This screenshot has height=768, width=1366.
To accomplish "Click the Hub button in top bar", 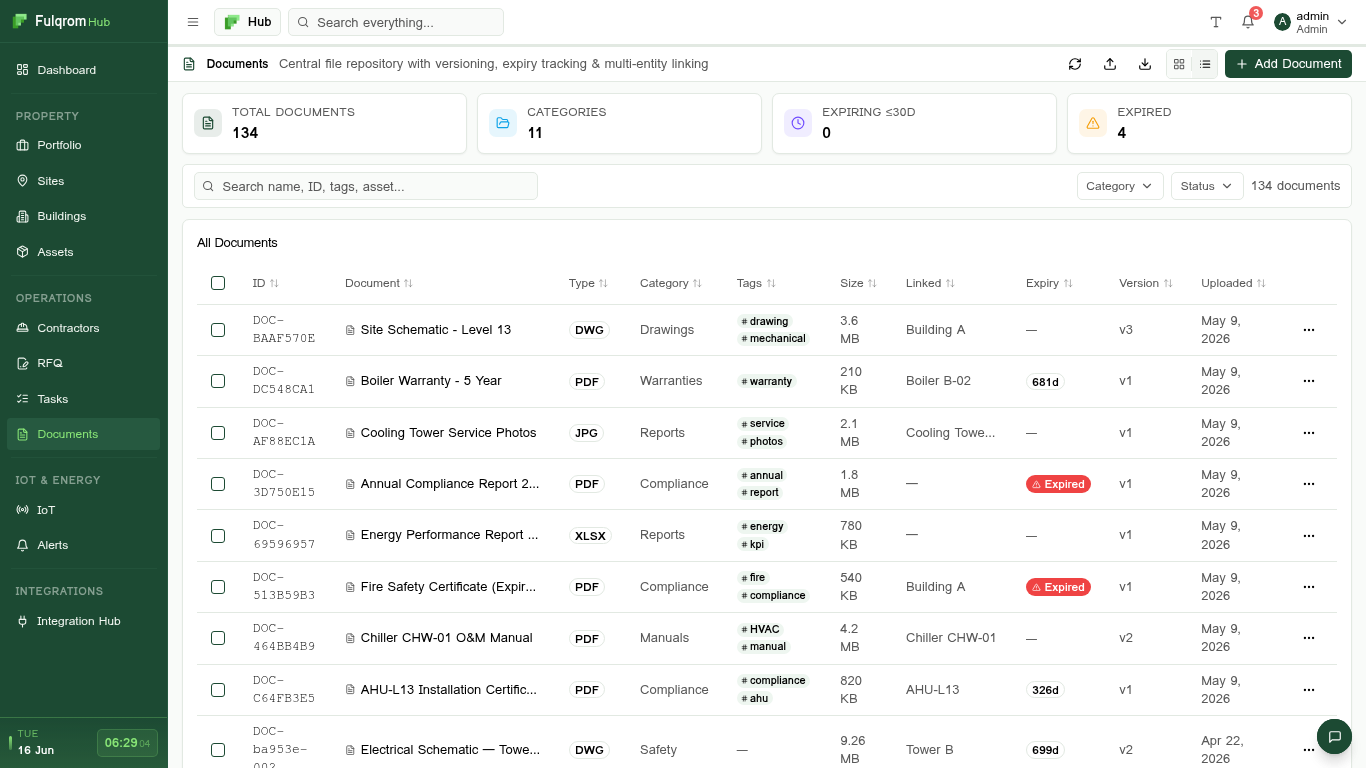I will pos(247,22).
